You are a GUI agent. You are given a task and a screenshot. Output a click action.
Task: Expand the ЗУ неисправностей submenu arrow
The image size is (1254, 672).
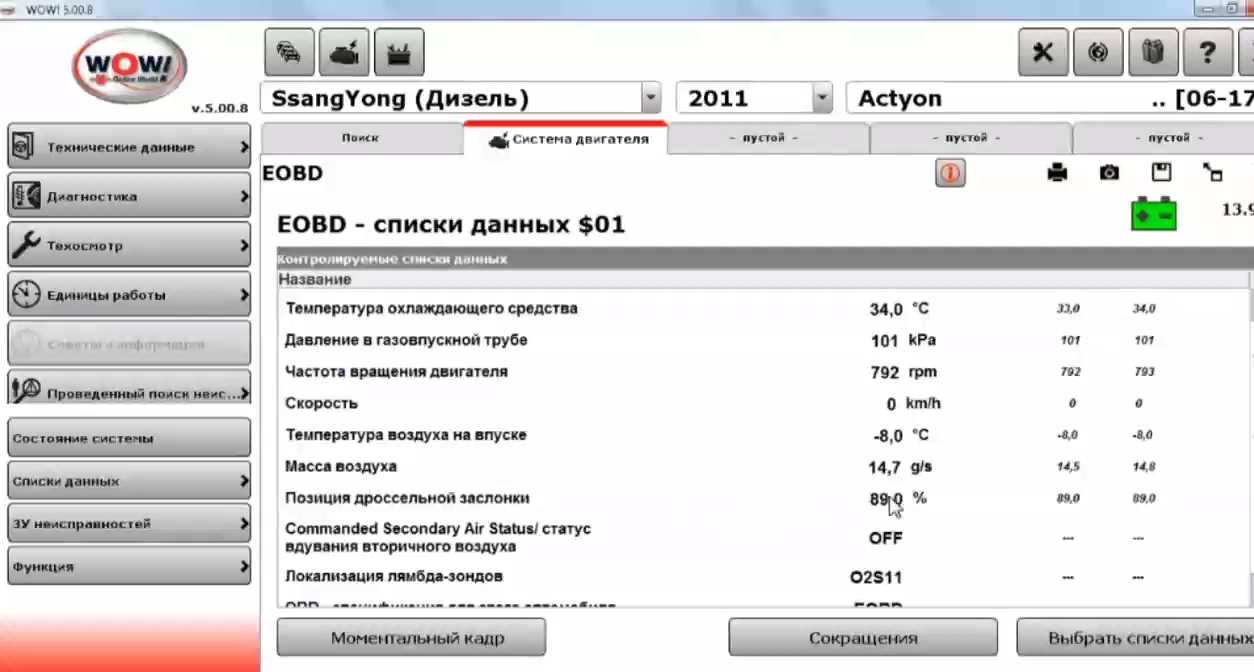tap(244, 523)
